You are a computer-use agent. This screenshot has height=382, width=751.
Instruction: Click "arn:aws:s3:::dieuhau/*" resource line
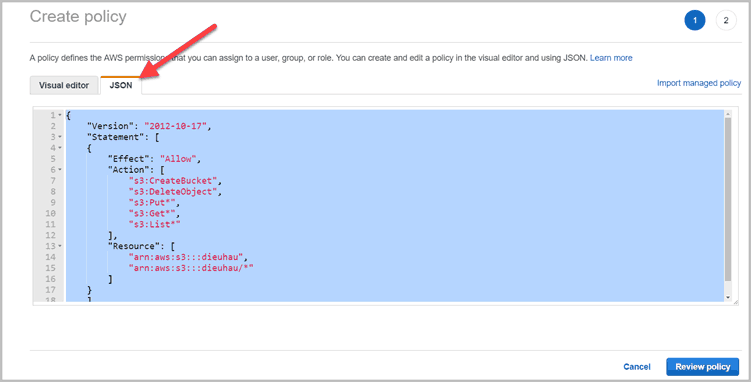click(191, 268)
